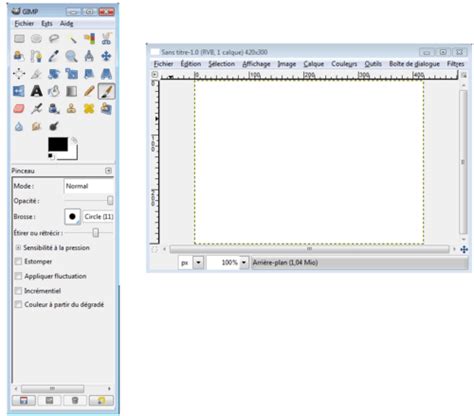Screen dimensions: 474x416
Task: Open the px unit dropdown
Action: coord(198,263)
